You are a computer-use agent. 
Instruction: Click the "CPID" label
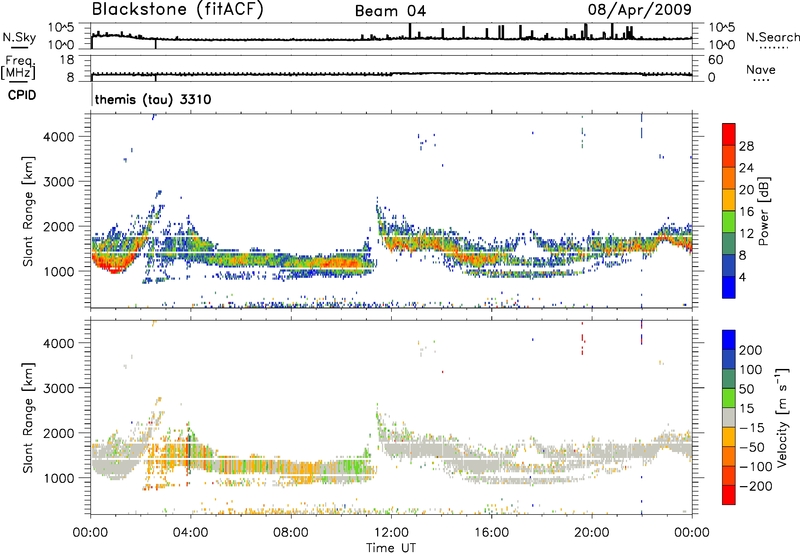click(22, 95)
